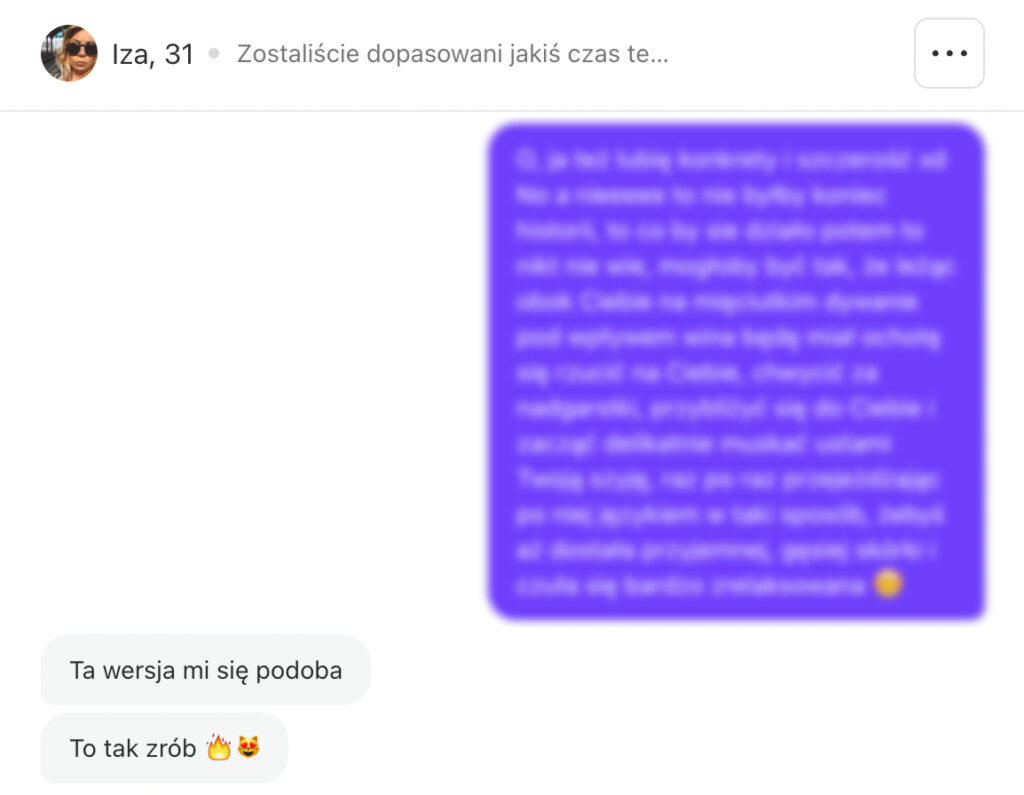Click the gray dot separator after the name
The width and height of the screenshot is (1024, 795).
(x=214, y=54)
